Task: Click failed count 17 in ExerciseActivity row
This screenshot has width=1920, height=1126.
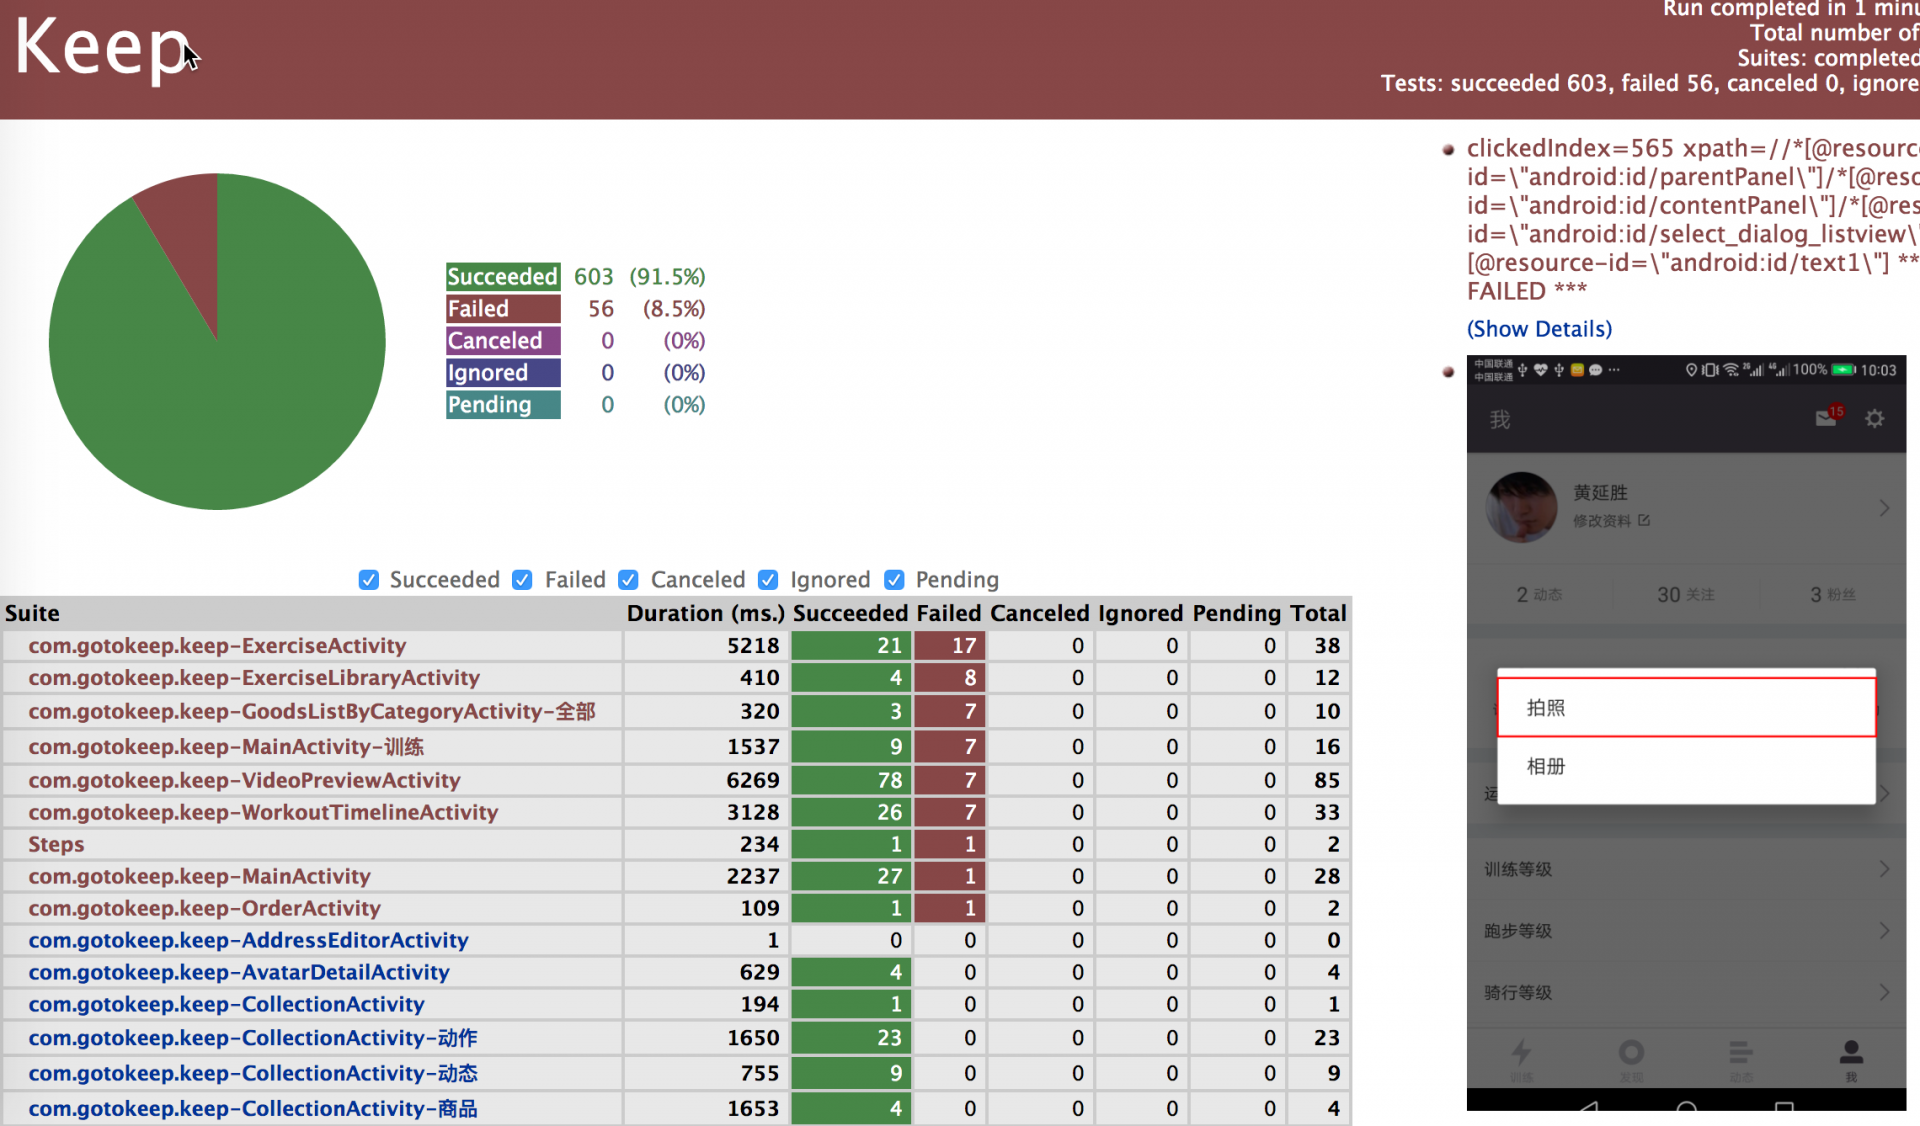Action: 950,646
